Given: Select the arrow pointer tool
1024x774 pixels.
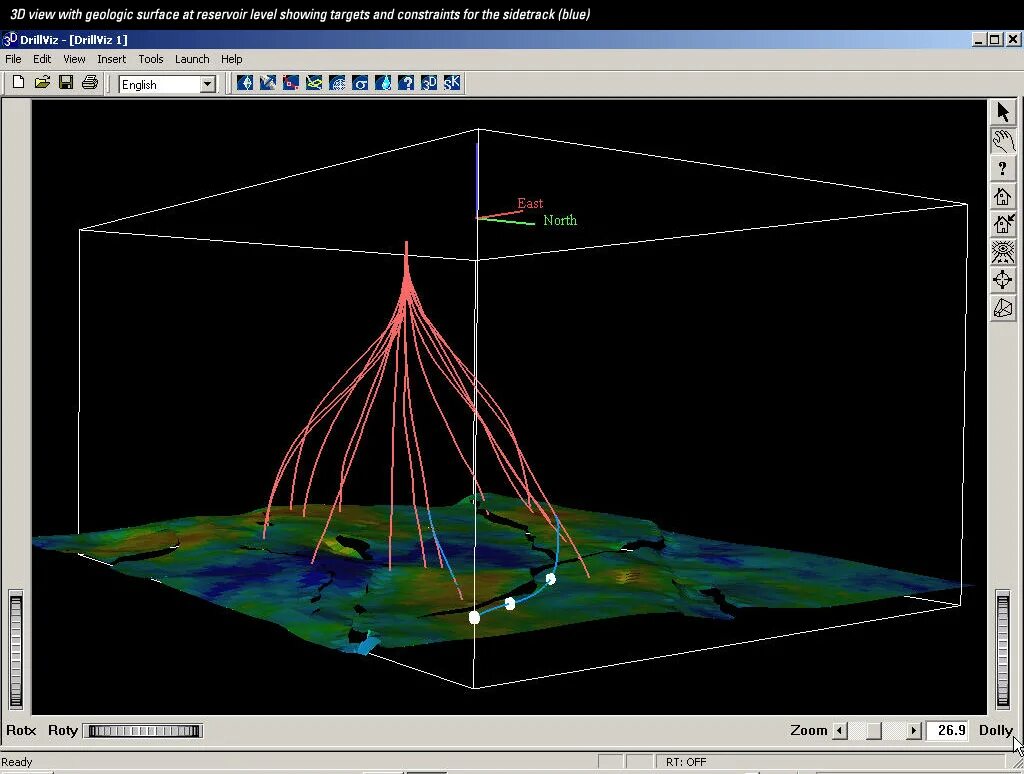Looking at the screenshot, I should [1003, 112].
